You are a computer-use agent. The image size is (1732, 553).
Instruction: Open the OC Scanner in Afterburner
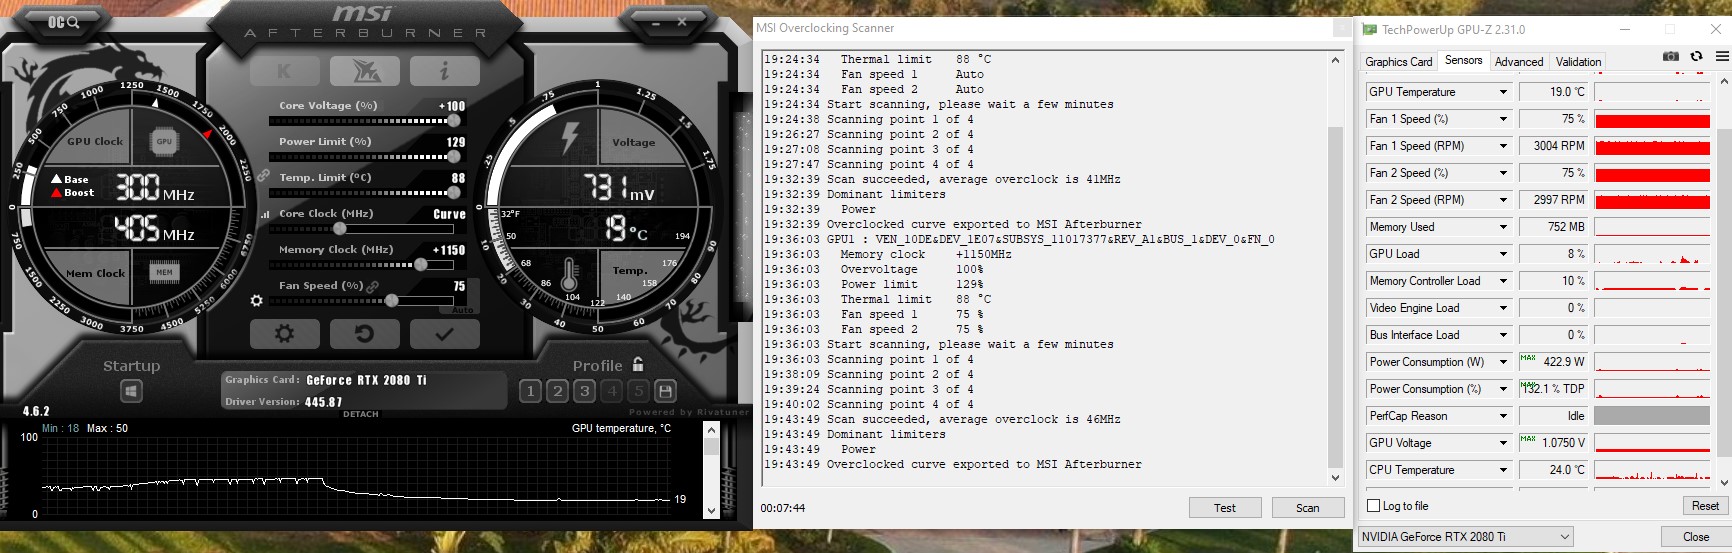64,22
